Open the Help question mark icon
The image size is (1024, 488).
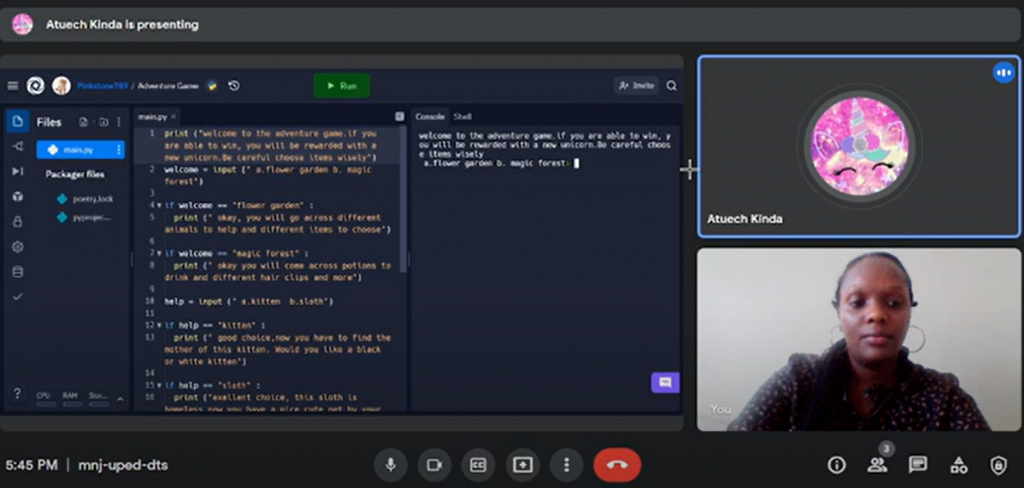coord(18,394)
